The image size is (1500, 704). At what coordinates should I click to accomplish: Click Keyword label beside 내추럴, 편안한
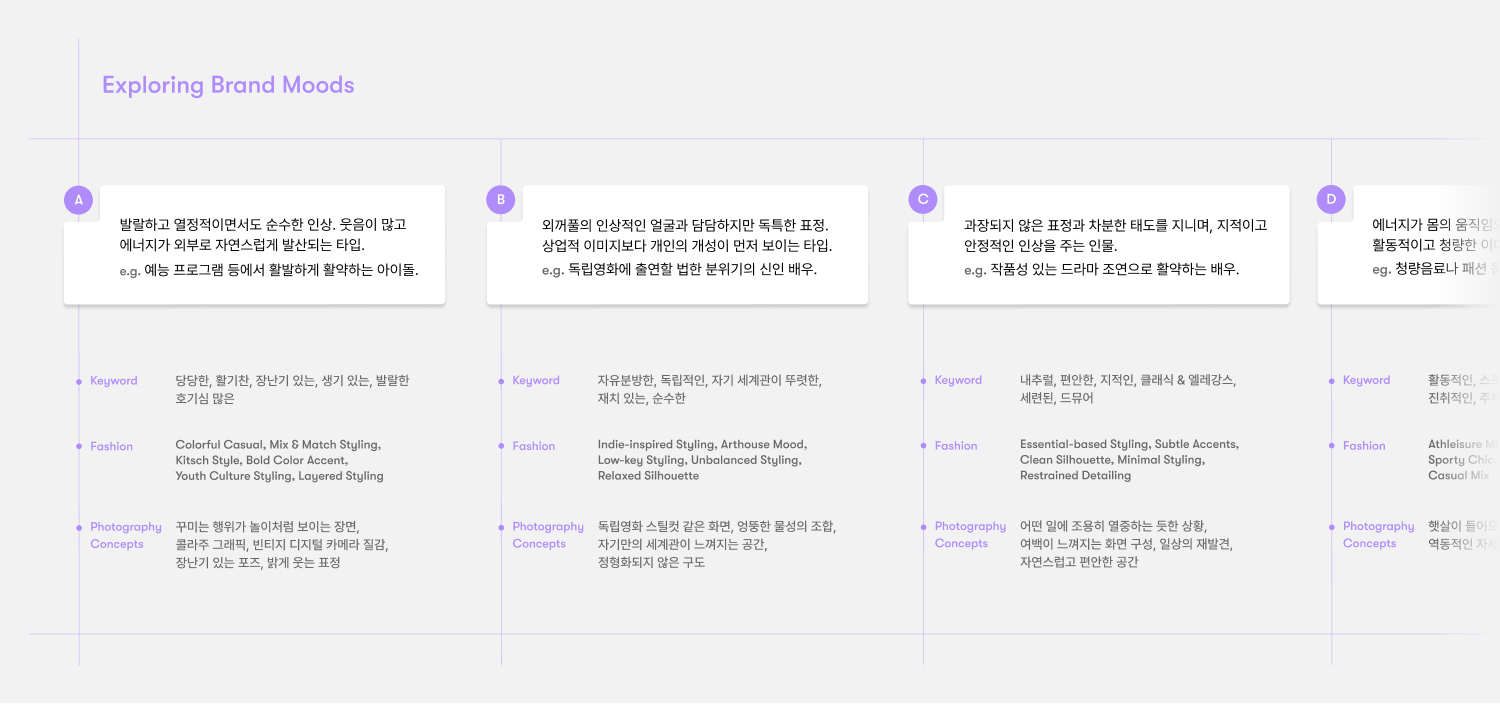coord(958,380)
